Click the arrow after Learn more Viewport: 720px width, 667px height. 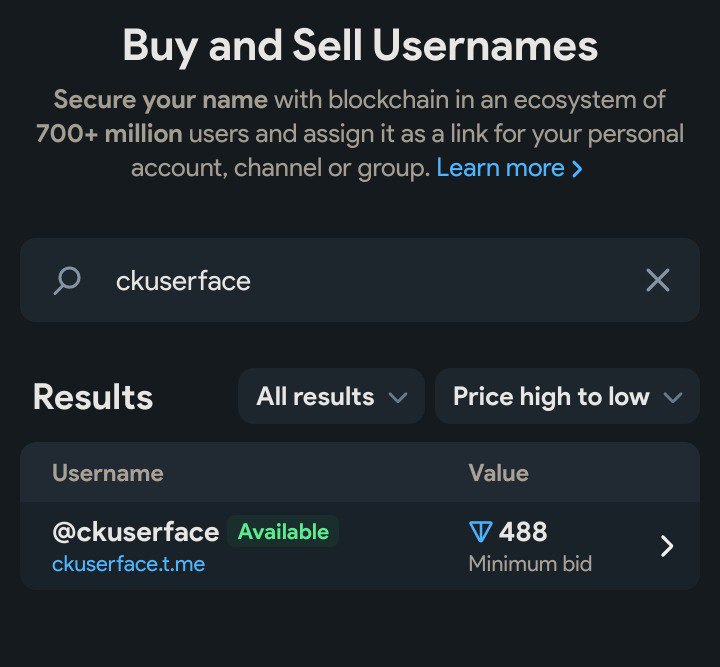[577, 169]
